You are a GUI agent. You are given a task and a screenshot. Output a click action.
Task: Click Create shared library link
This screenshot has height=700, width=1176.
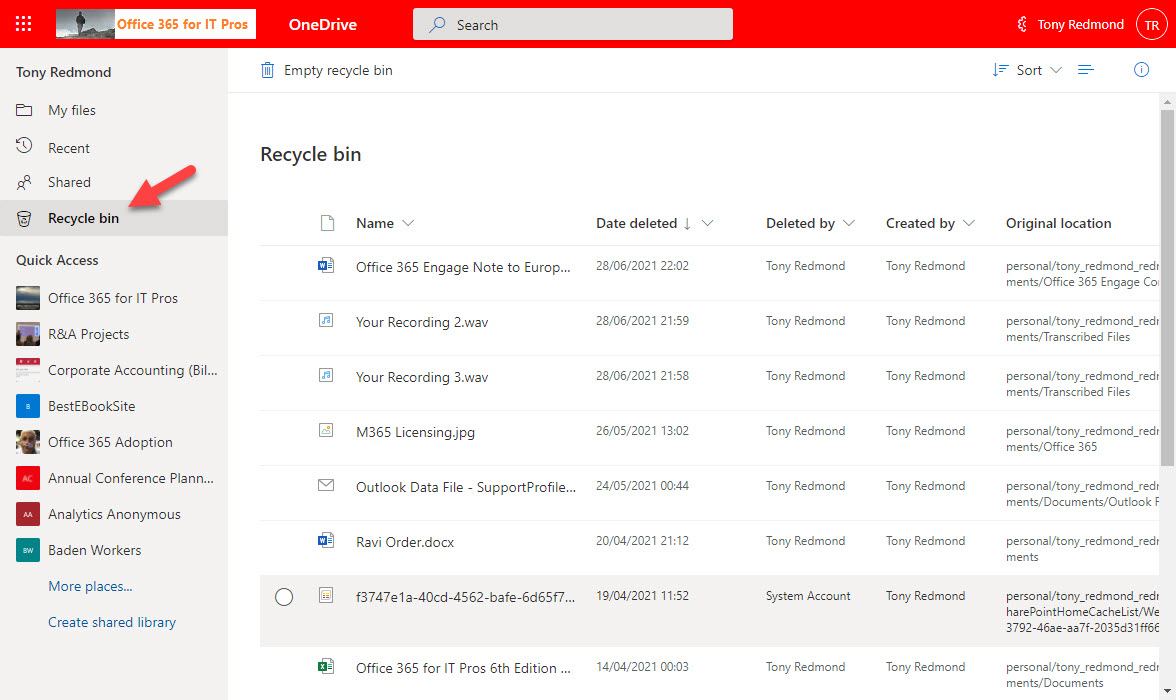[x=112, y=622]
